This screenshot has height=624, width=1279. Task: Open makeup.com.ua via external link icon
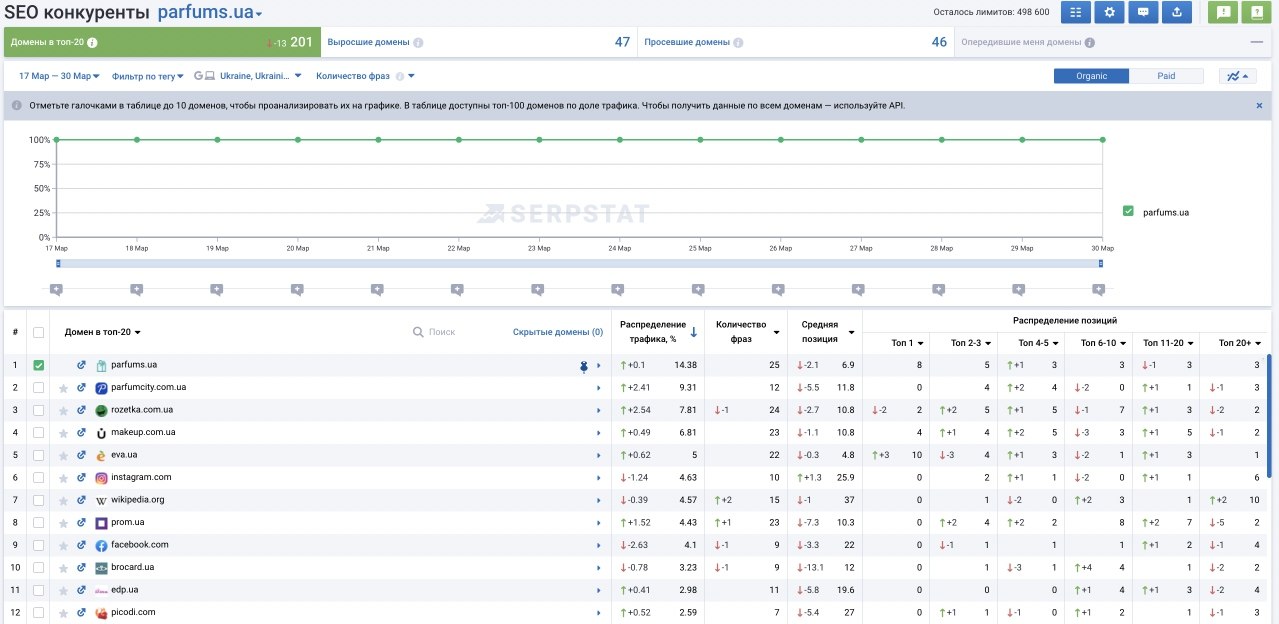(x=82, y=433)
